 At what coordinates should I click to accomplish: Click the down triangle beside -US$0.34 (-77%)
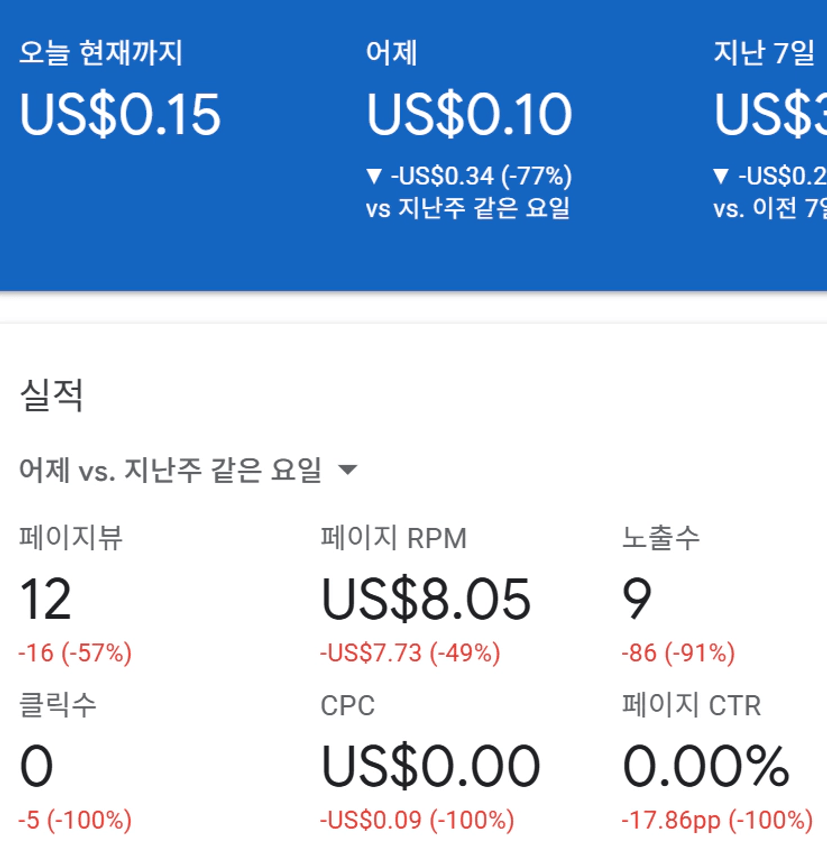coord(375,177)
